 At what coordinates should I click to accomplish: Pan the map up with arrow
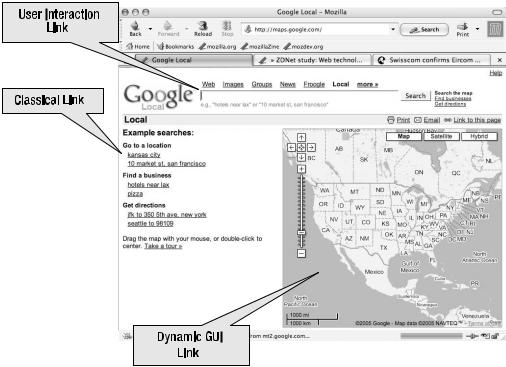tap(301, 137)
